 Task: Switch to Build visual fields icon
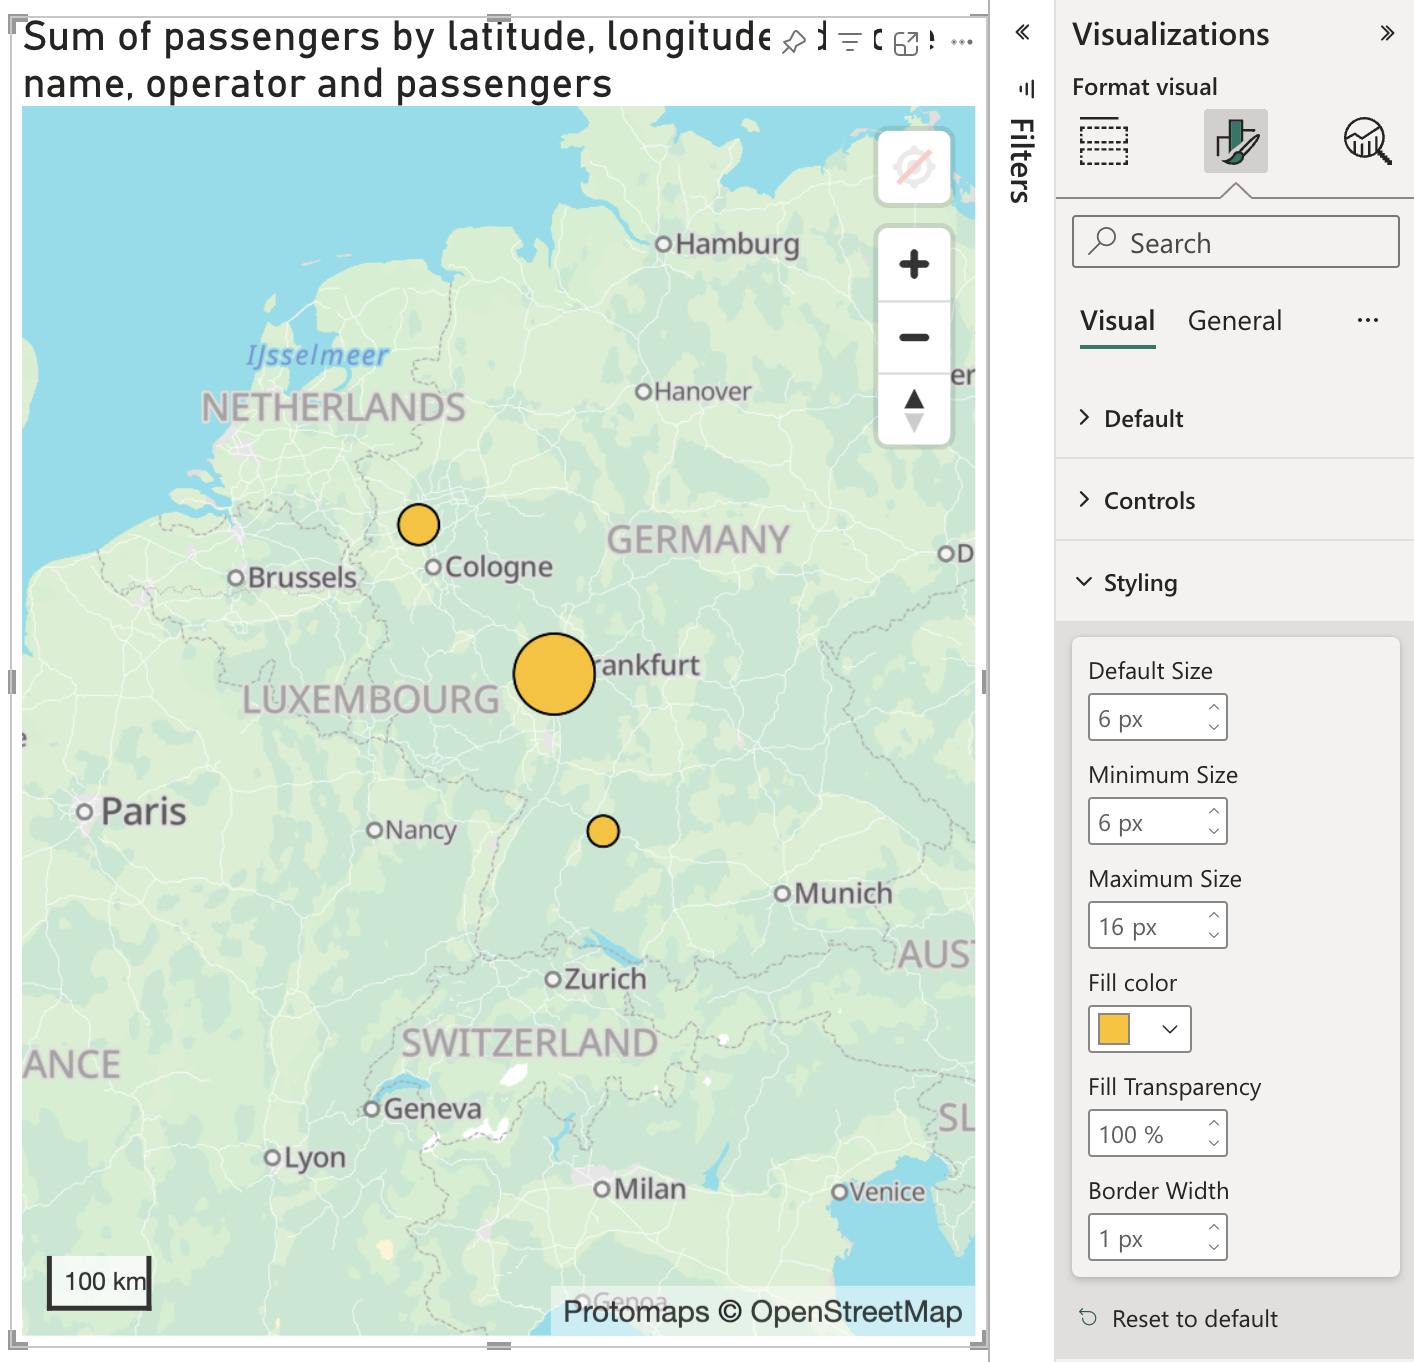(1104, 141)
